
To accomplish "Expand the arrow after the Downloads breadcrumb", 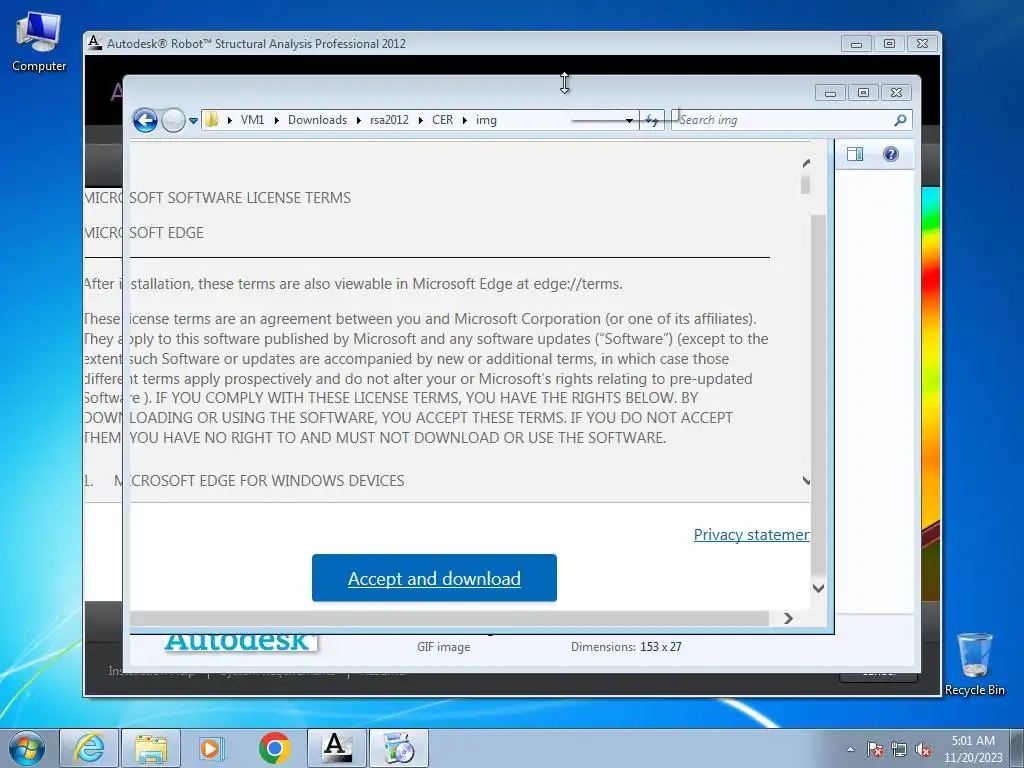I will 359,120.
